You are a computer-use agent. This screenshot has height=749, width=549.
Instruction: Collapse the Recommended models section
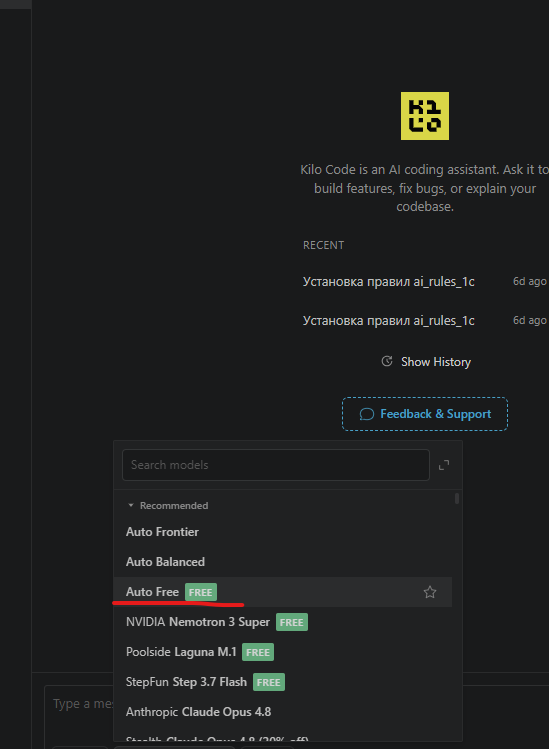(x=131, y=505)
